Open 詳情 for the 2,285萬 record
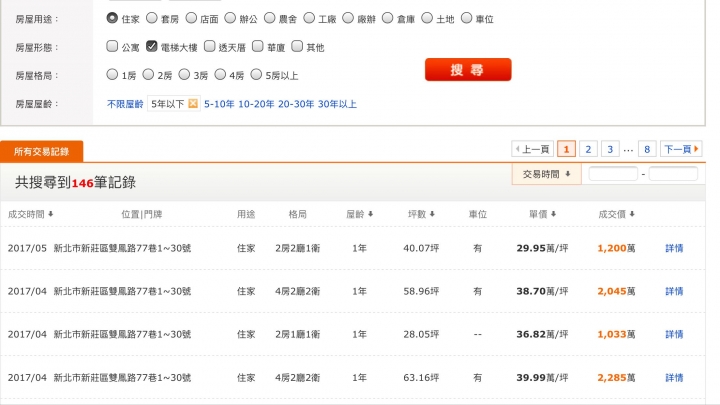Screen dimensions: 720x405 coord(674,378)
